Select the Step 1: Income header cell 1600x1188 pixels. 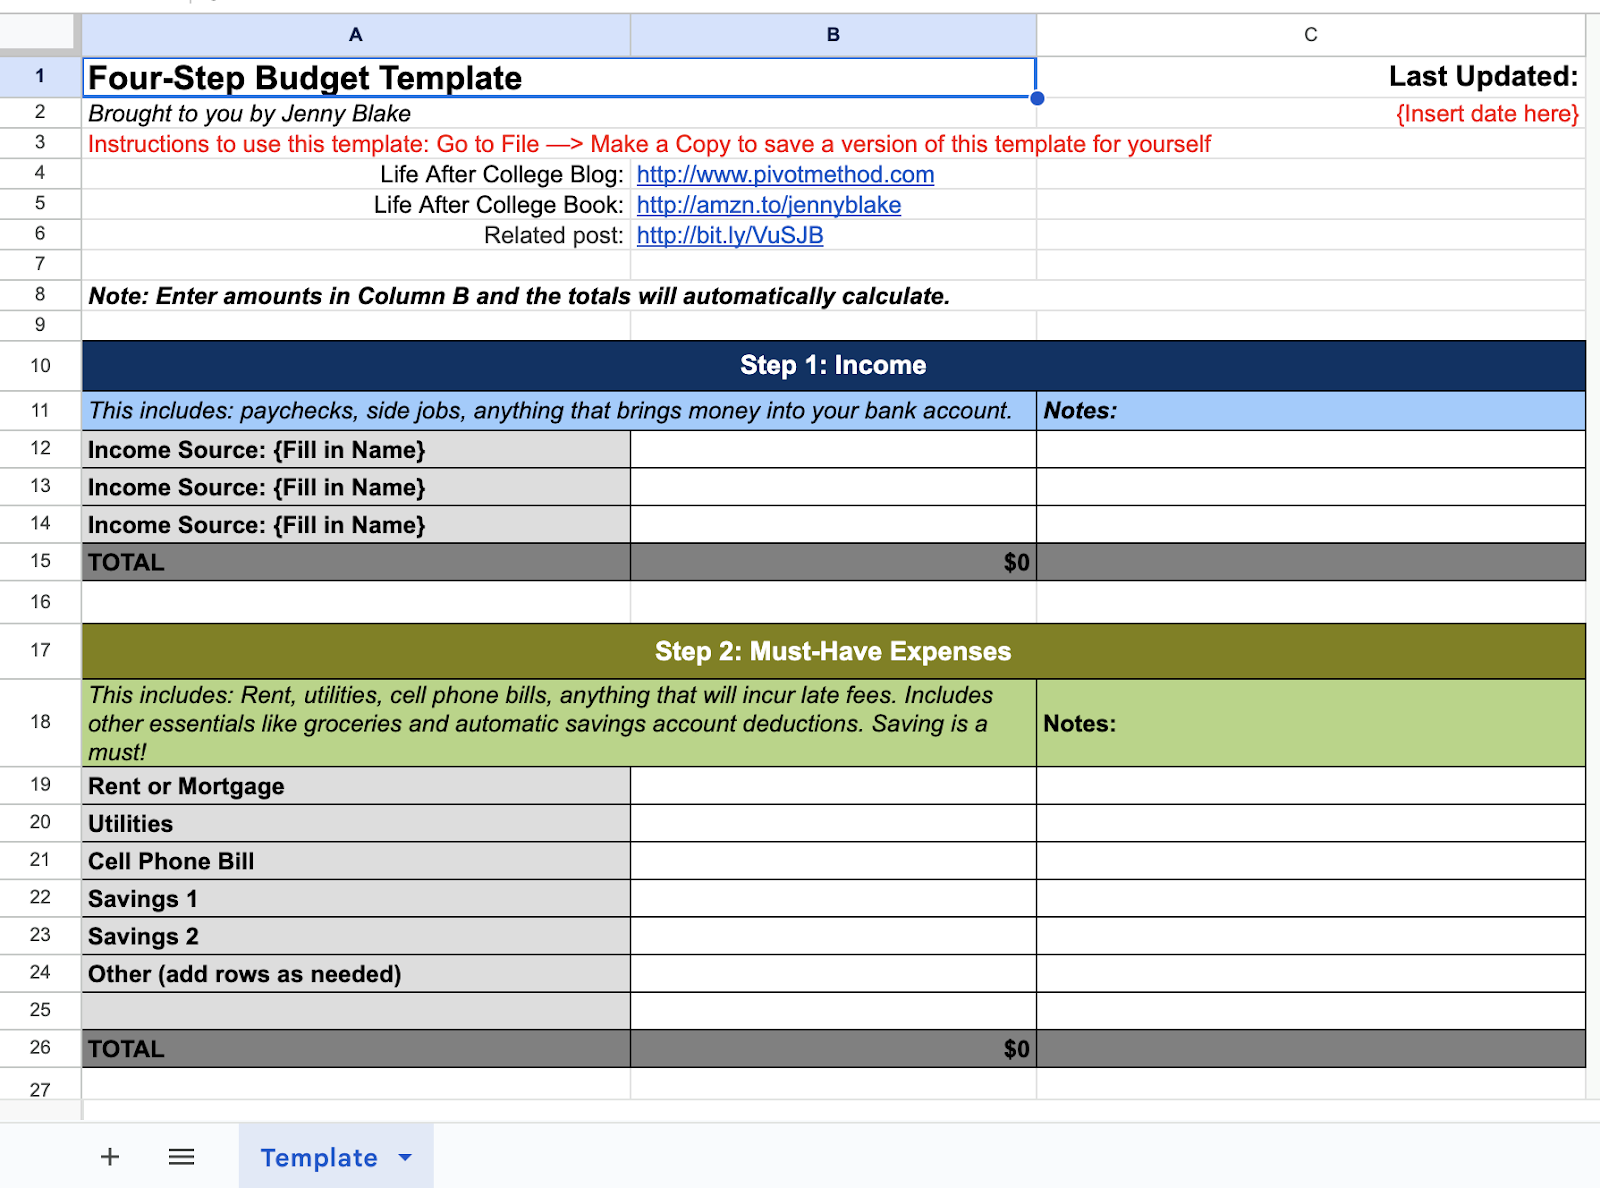(833, 366)
